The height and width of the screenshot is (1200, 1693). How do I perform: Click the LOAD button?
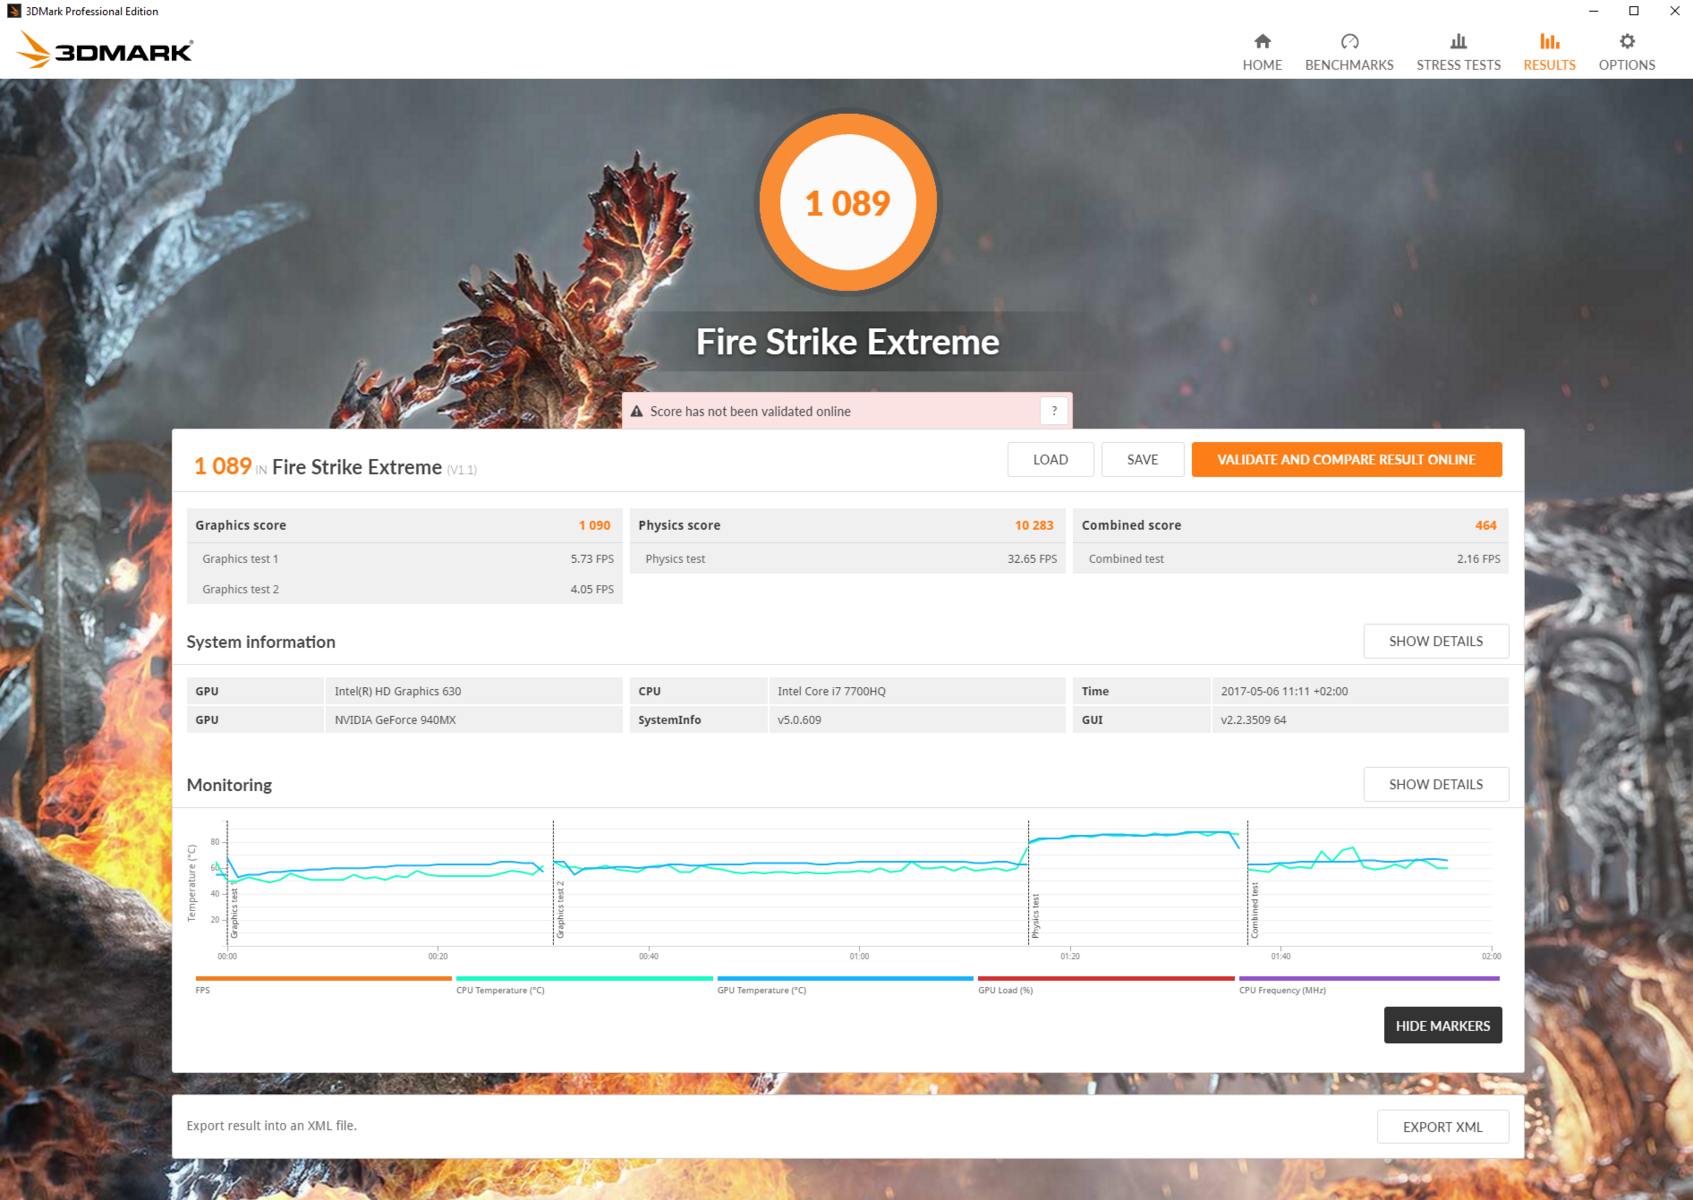(1050, 460)
